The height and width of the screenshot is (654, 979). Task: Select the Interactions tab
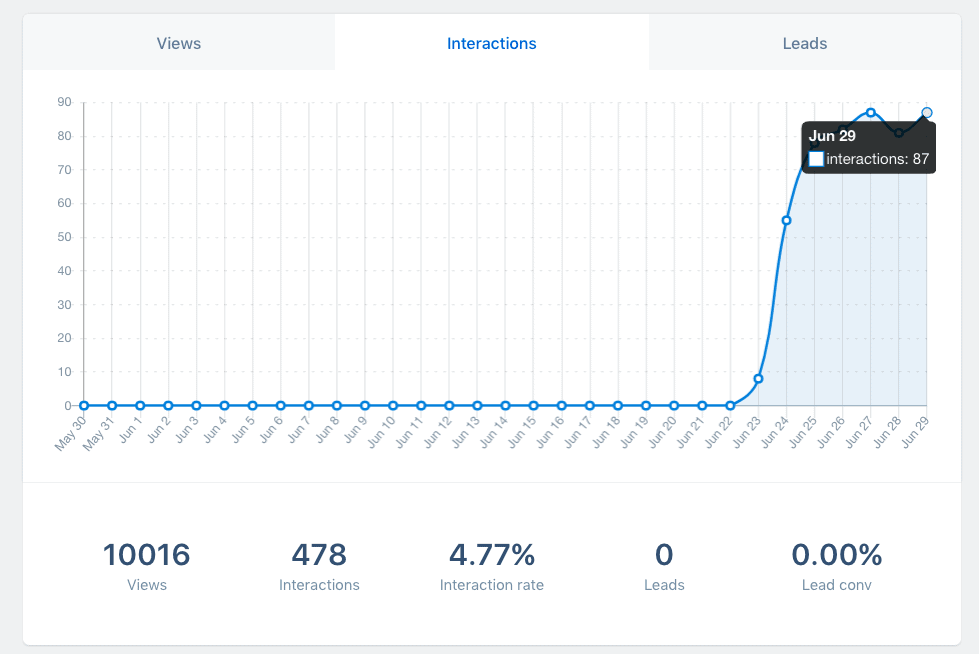point(491,44)
